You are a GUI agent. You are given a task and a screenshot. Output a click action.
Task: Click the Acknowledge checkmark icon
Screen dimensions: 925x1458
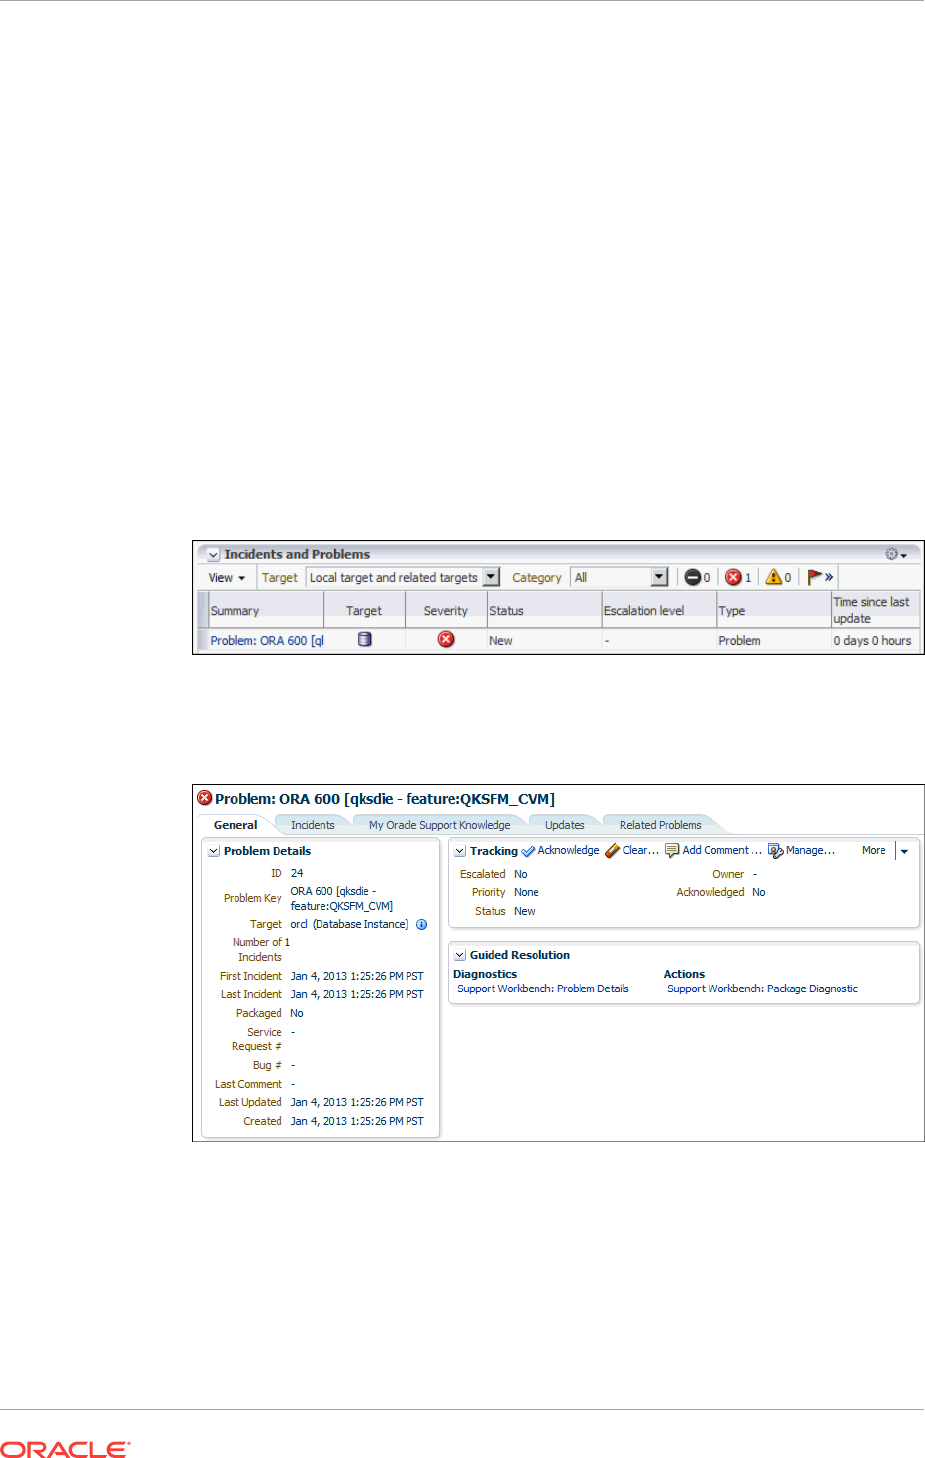coord(528,851)
